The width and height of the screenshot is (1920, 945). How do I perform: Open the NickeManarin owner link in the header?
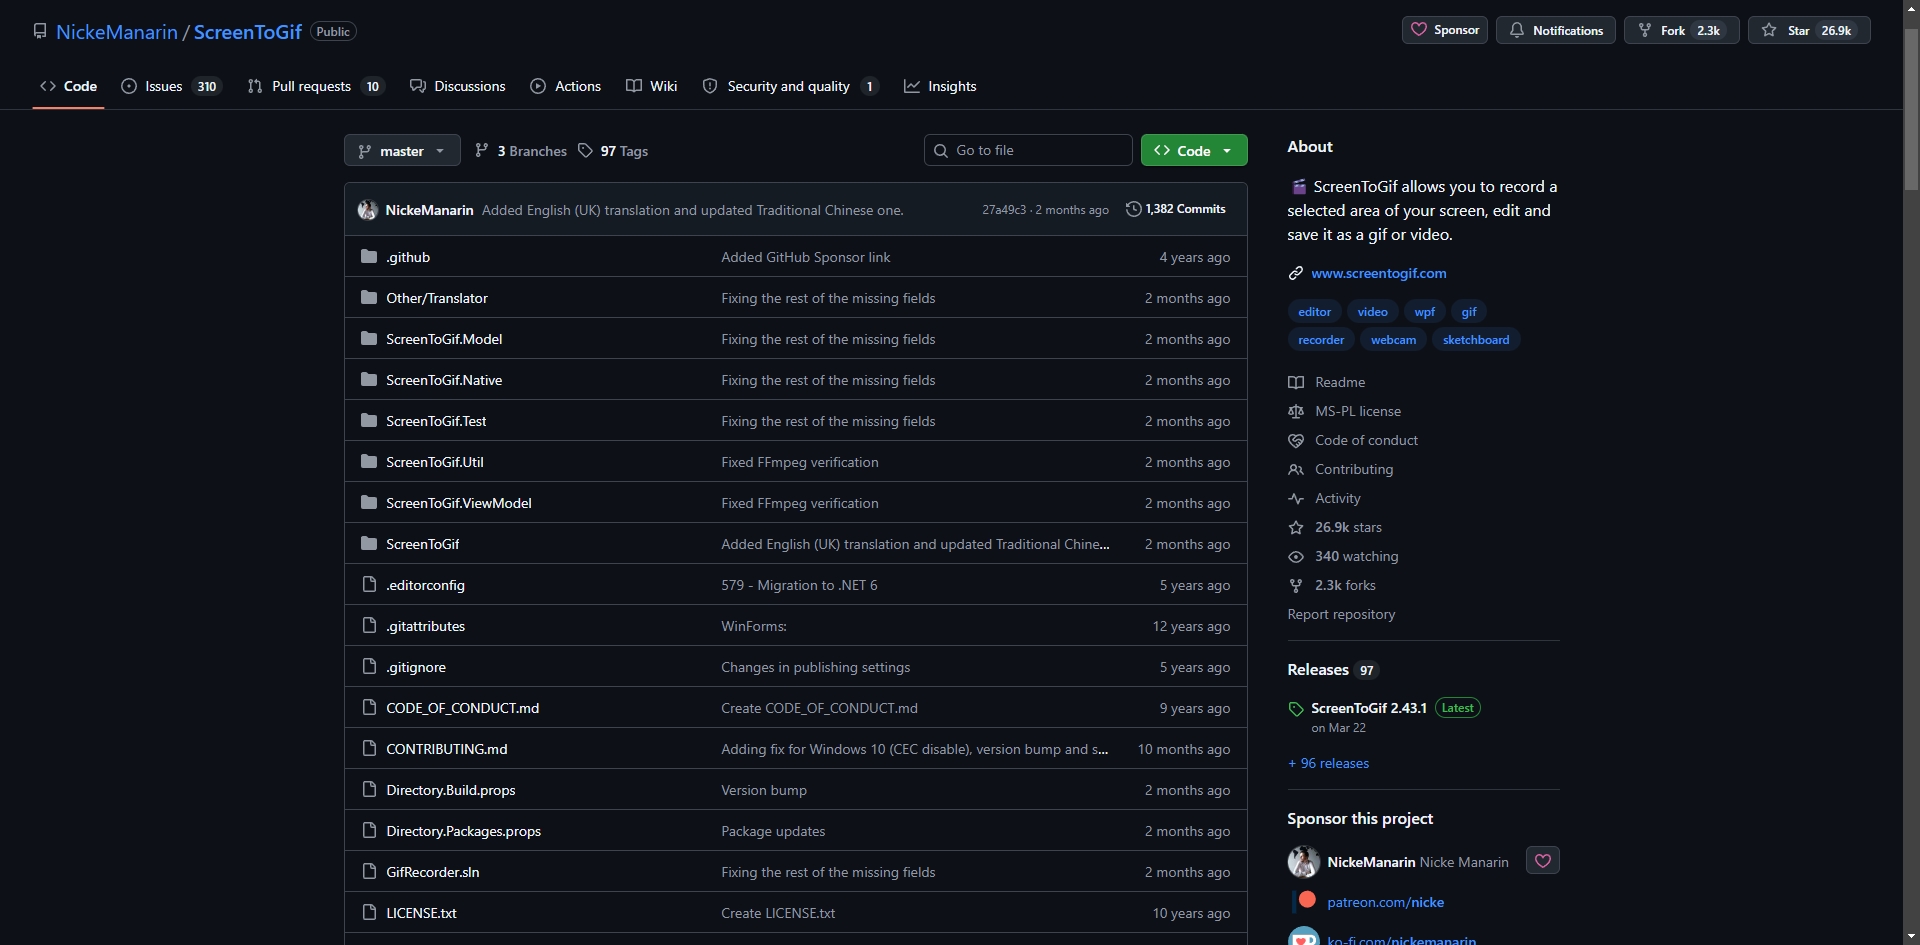pyautogui.click(x=117, y=32)
